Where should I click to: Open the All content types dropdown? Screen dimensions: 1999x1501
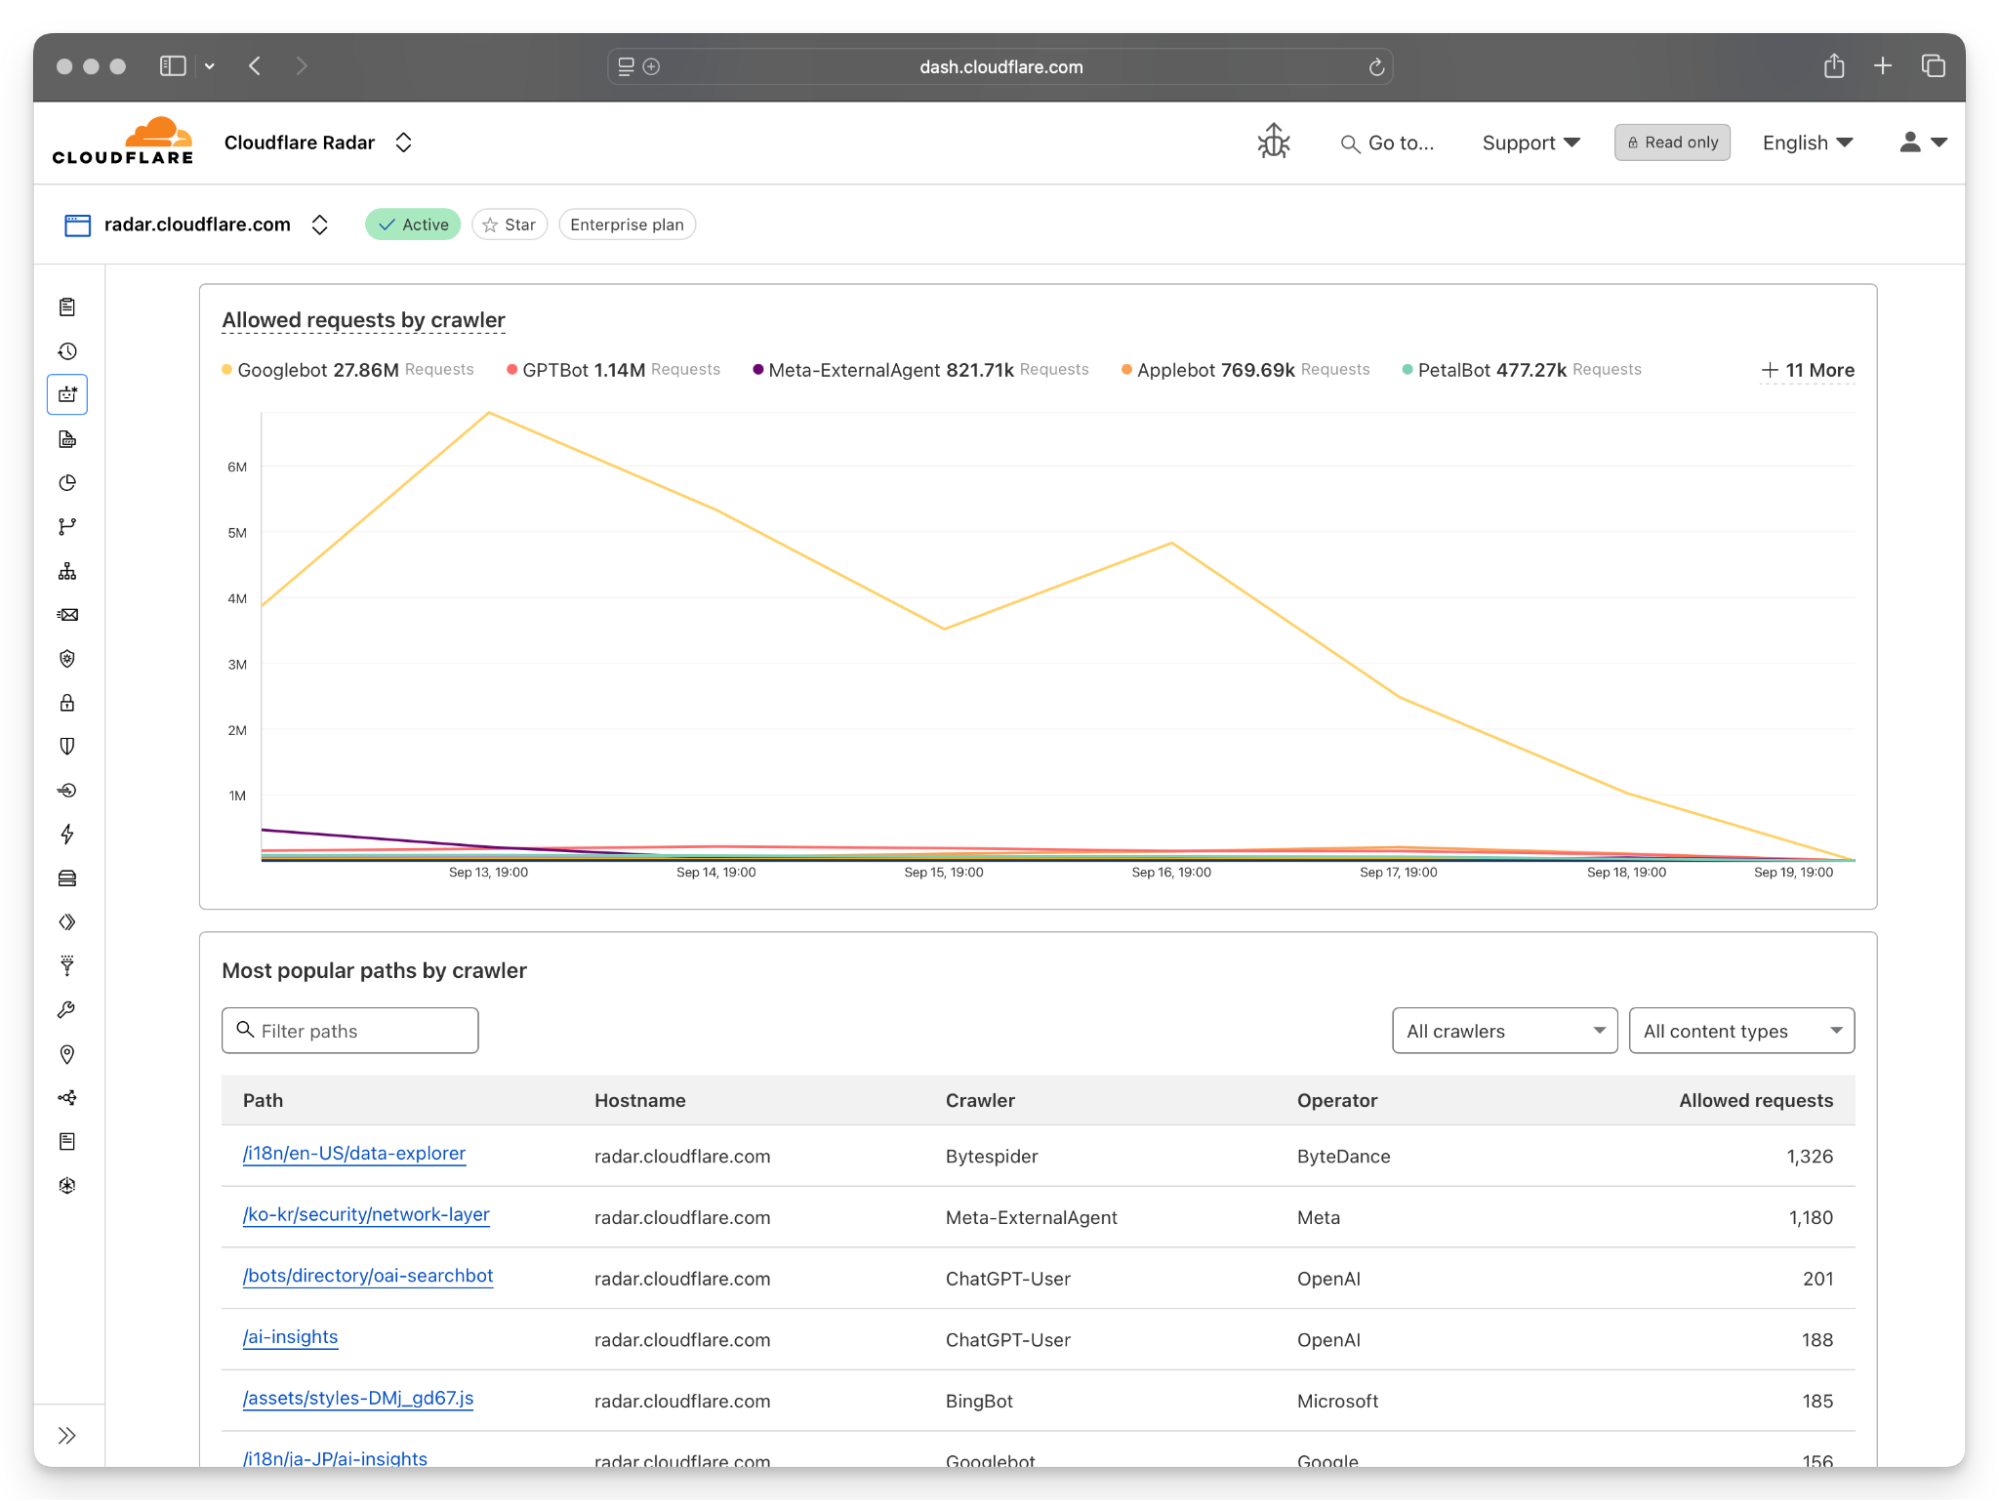1740,1031
